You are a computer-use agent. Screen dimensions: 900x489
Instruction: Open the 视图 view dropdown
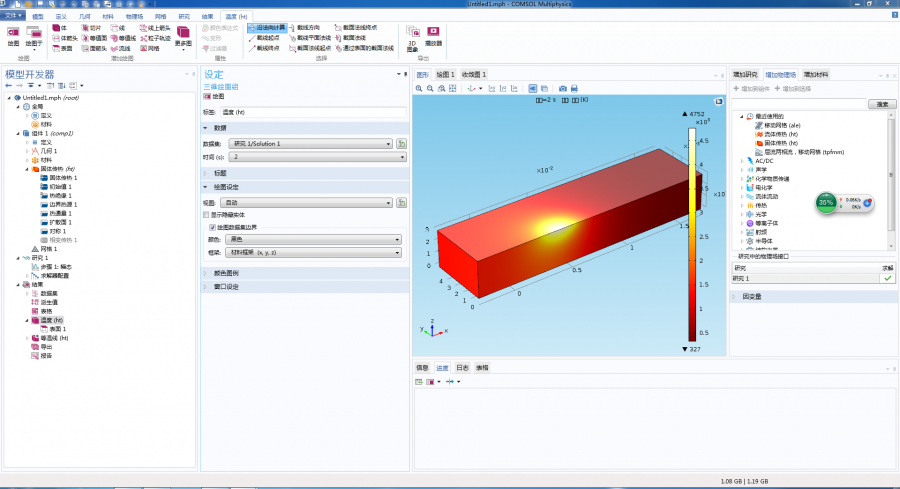pyautogui.click(x=307, y=203)
